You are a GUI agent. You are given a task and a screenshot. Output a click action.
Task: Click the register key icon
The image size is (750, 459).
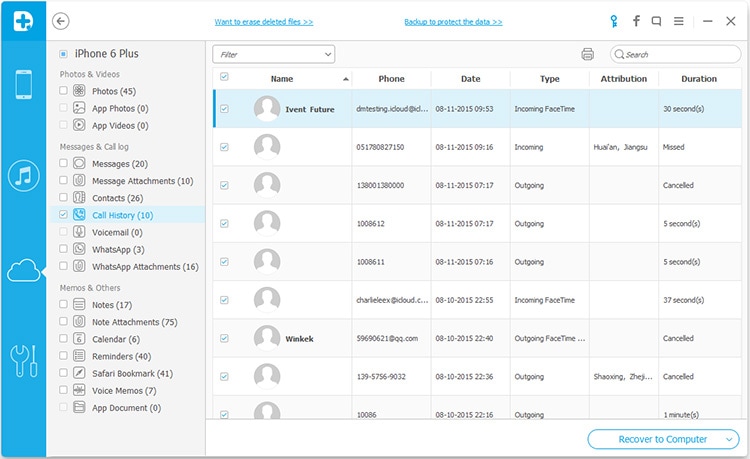(x=614, y=21)
